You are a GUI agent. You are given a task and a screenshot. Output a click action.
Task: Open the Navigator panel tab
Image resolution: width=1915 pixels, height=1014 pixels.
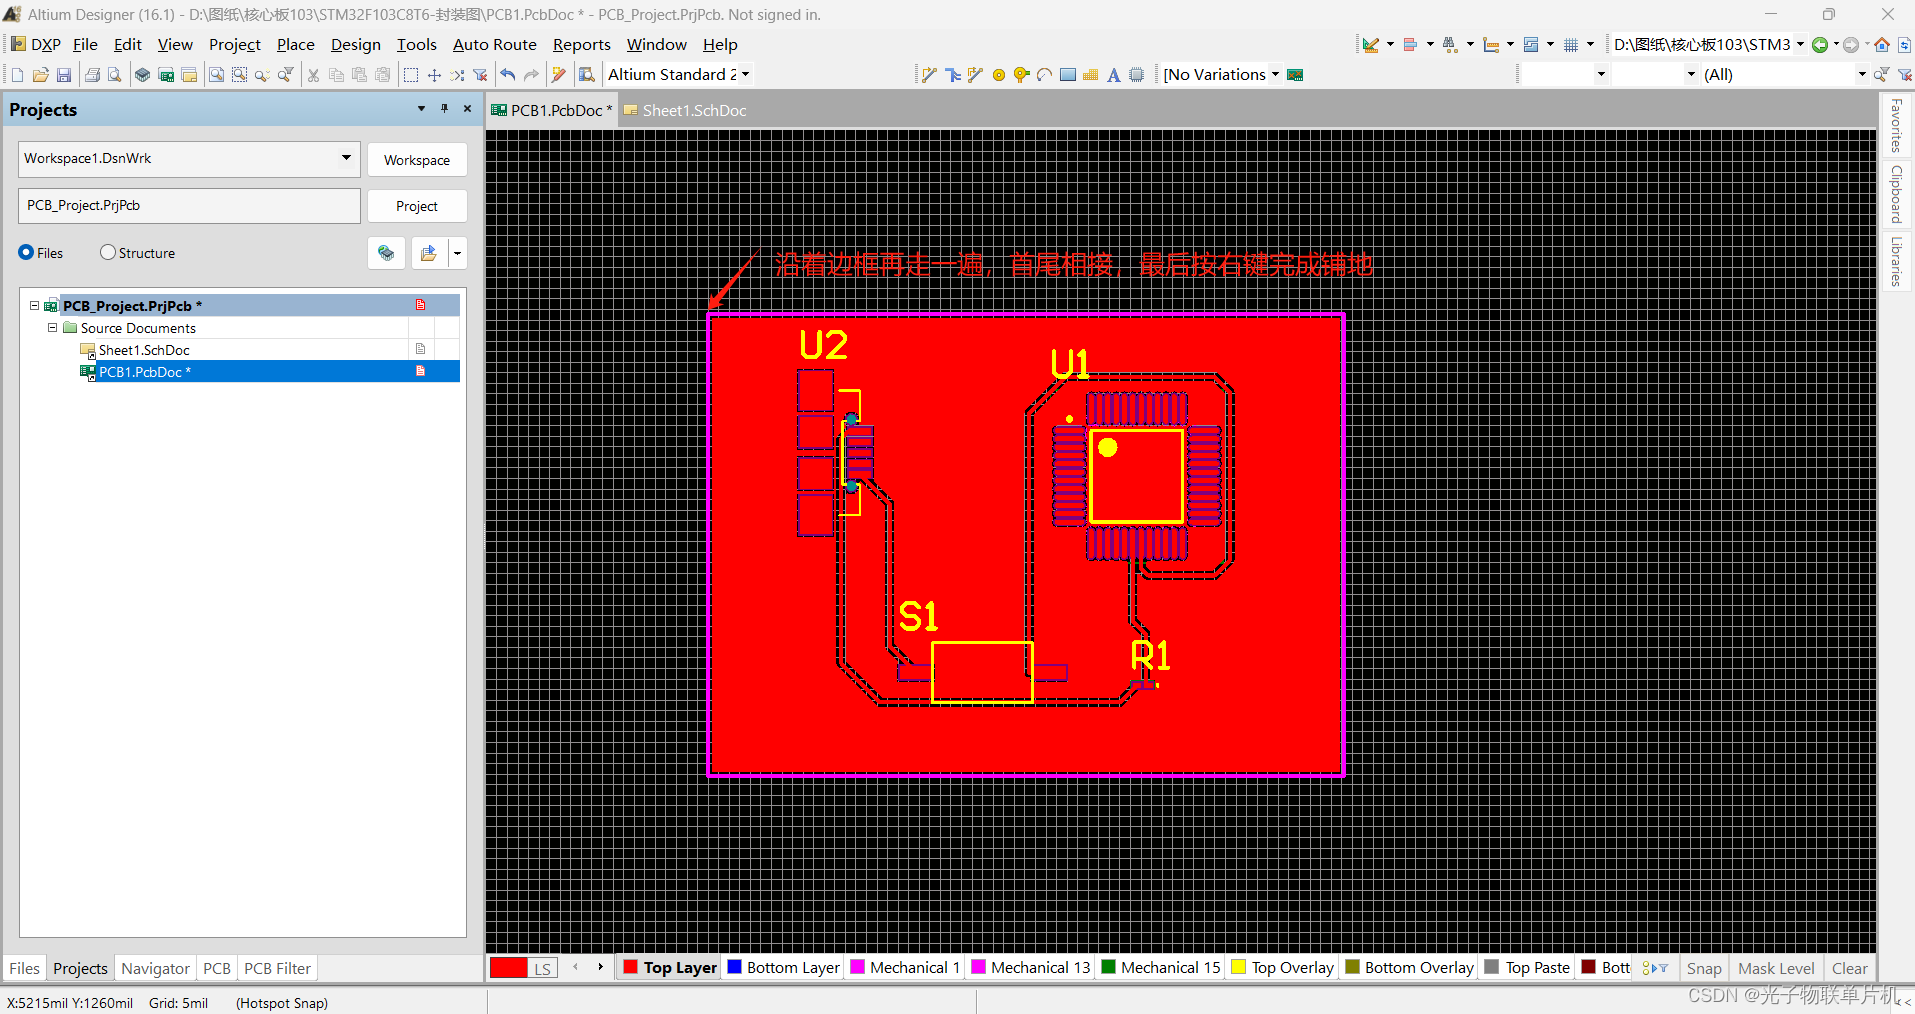[155, 968]
